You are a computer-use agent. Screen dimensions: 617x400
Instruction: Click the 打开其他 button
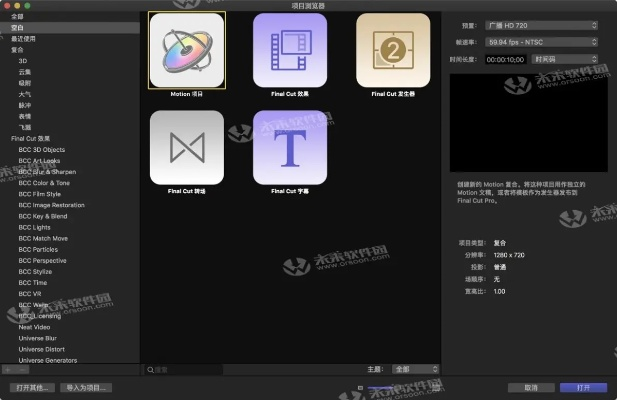coord(30,387)
